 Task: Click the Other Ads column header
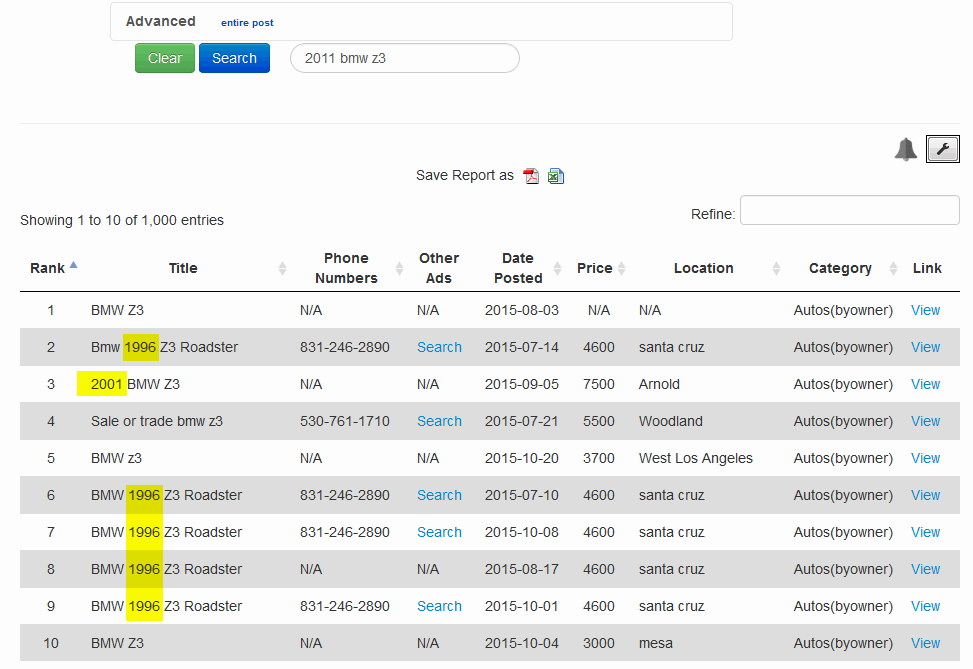[439, 268]
